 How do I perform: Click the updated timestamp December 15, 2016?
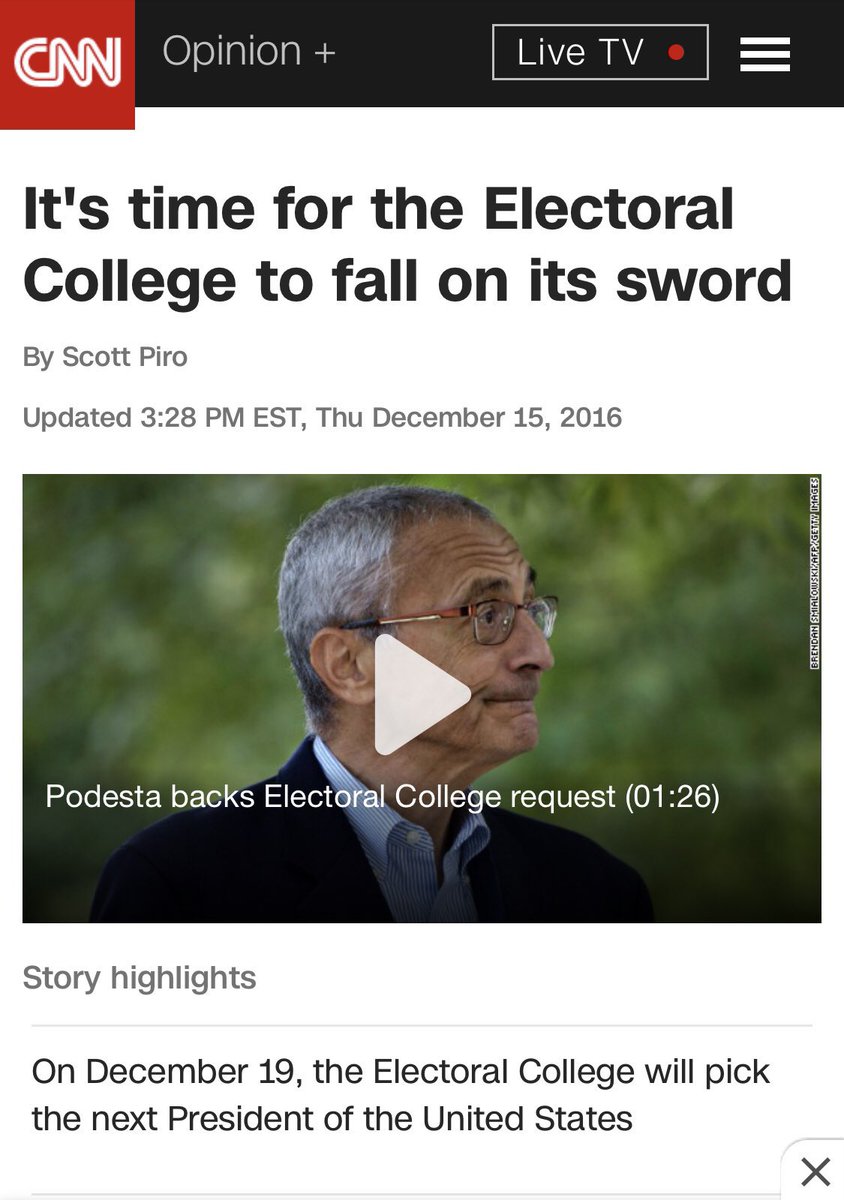tap(322, 417)
